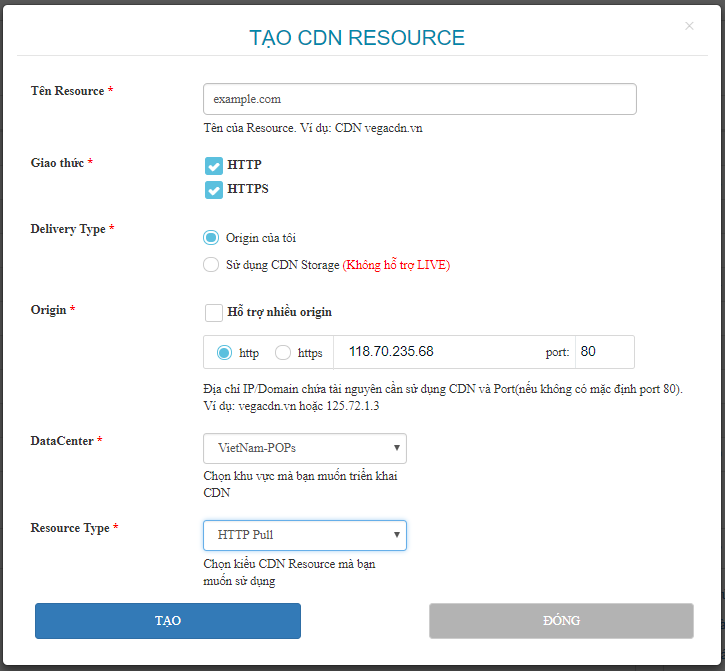Expand the Resource Type dropdown showing HTTP Pull

(305, 535)
